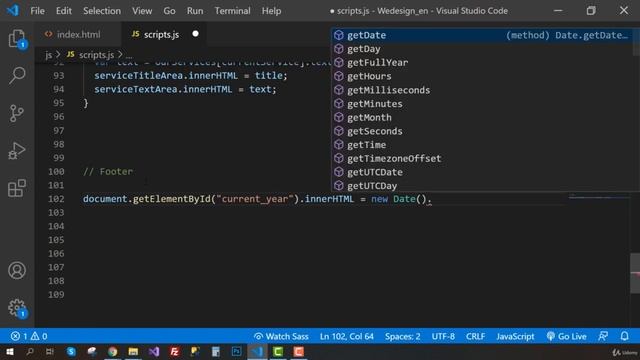Click serviceTitleArea.innerHTML on line 93
The height and width of the screenshot is (360, 640).
pyautogui.click(x=166, y=76)
